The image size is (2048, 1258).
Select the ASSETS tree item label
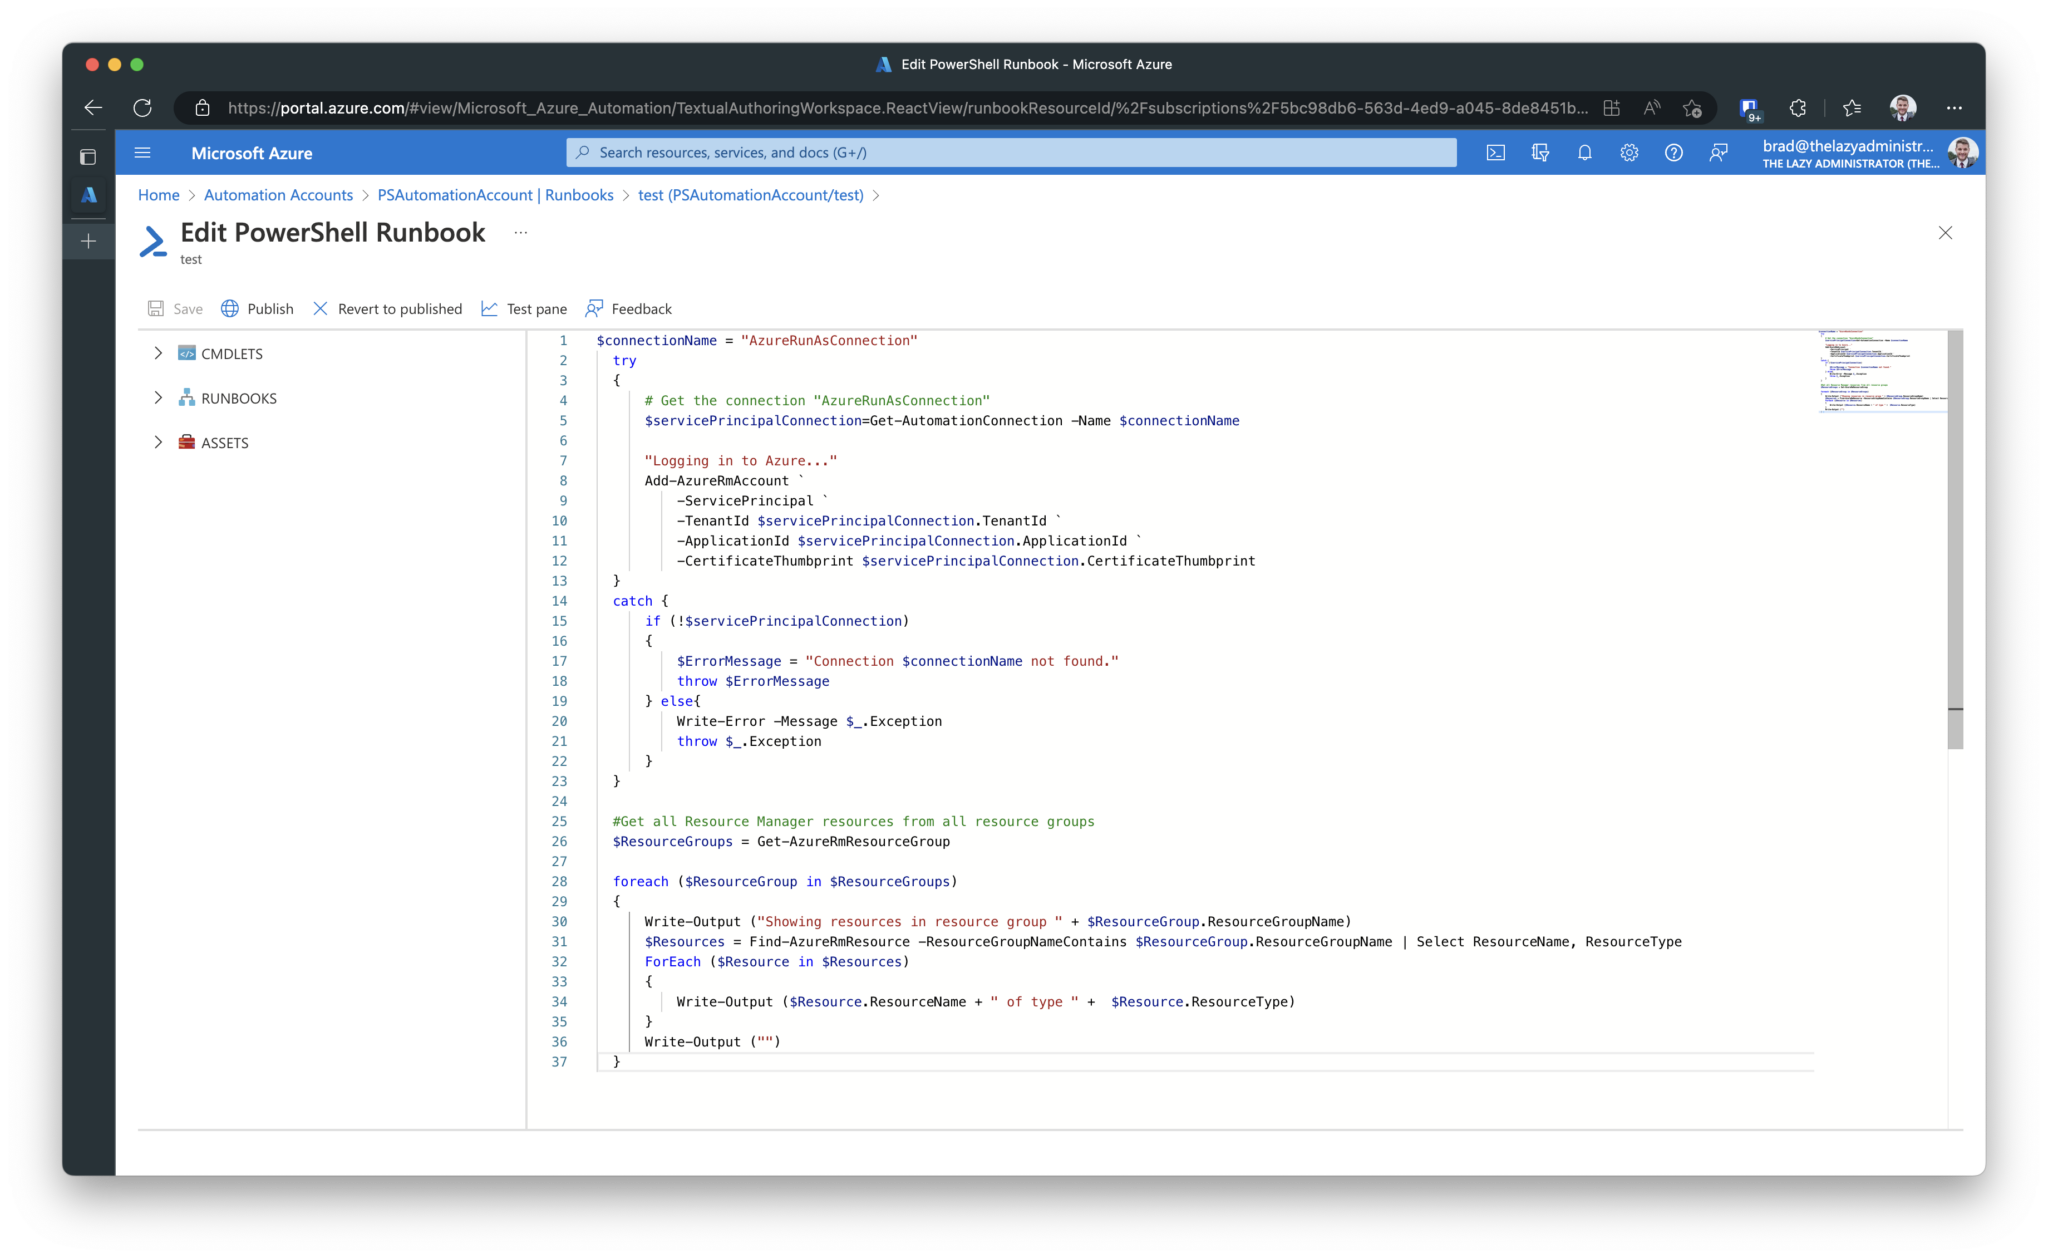tap(225, 443)
